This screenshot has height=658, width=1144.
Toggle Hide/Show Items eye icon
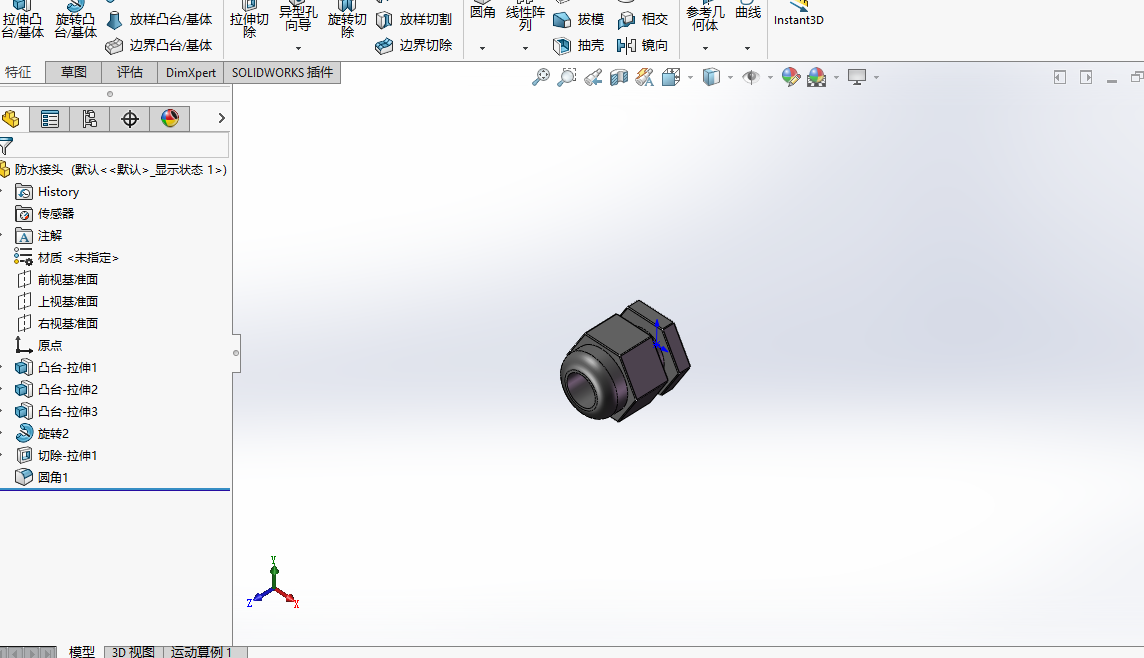tap(751, 77)
